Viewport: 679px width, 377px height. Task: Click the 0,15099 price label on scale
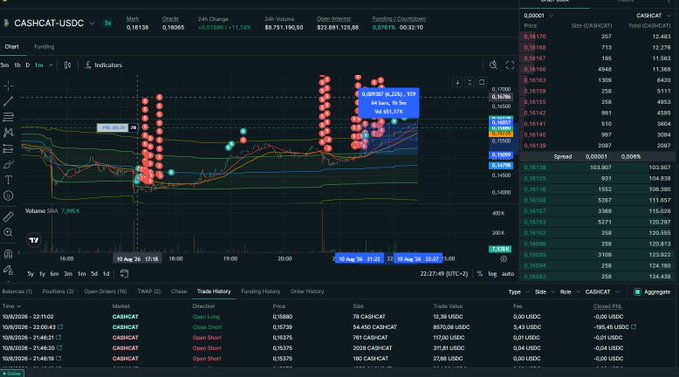(501, 155)
